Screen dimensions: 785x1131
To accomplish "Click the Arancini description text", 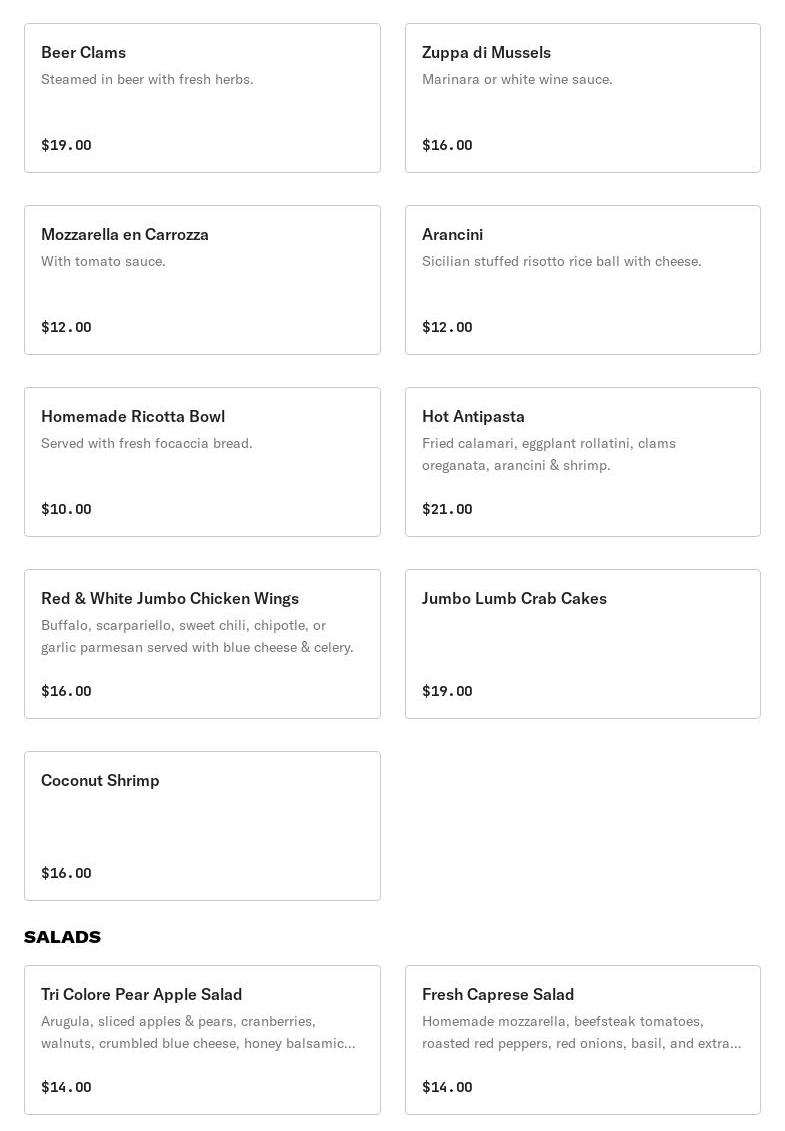I will (x=561, y=261).
